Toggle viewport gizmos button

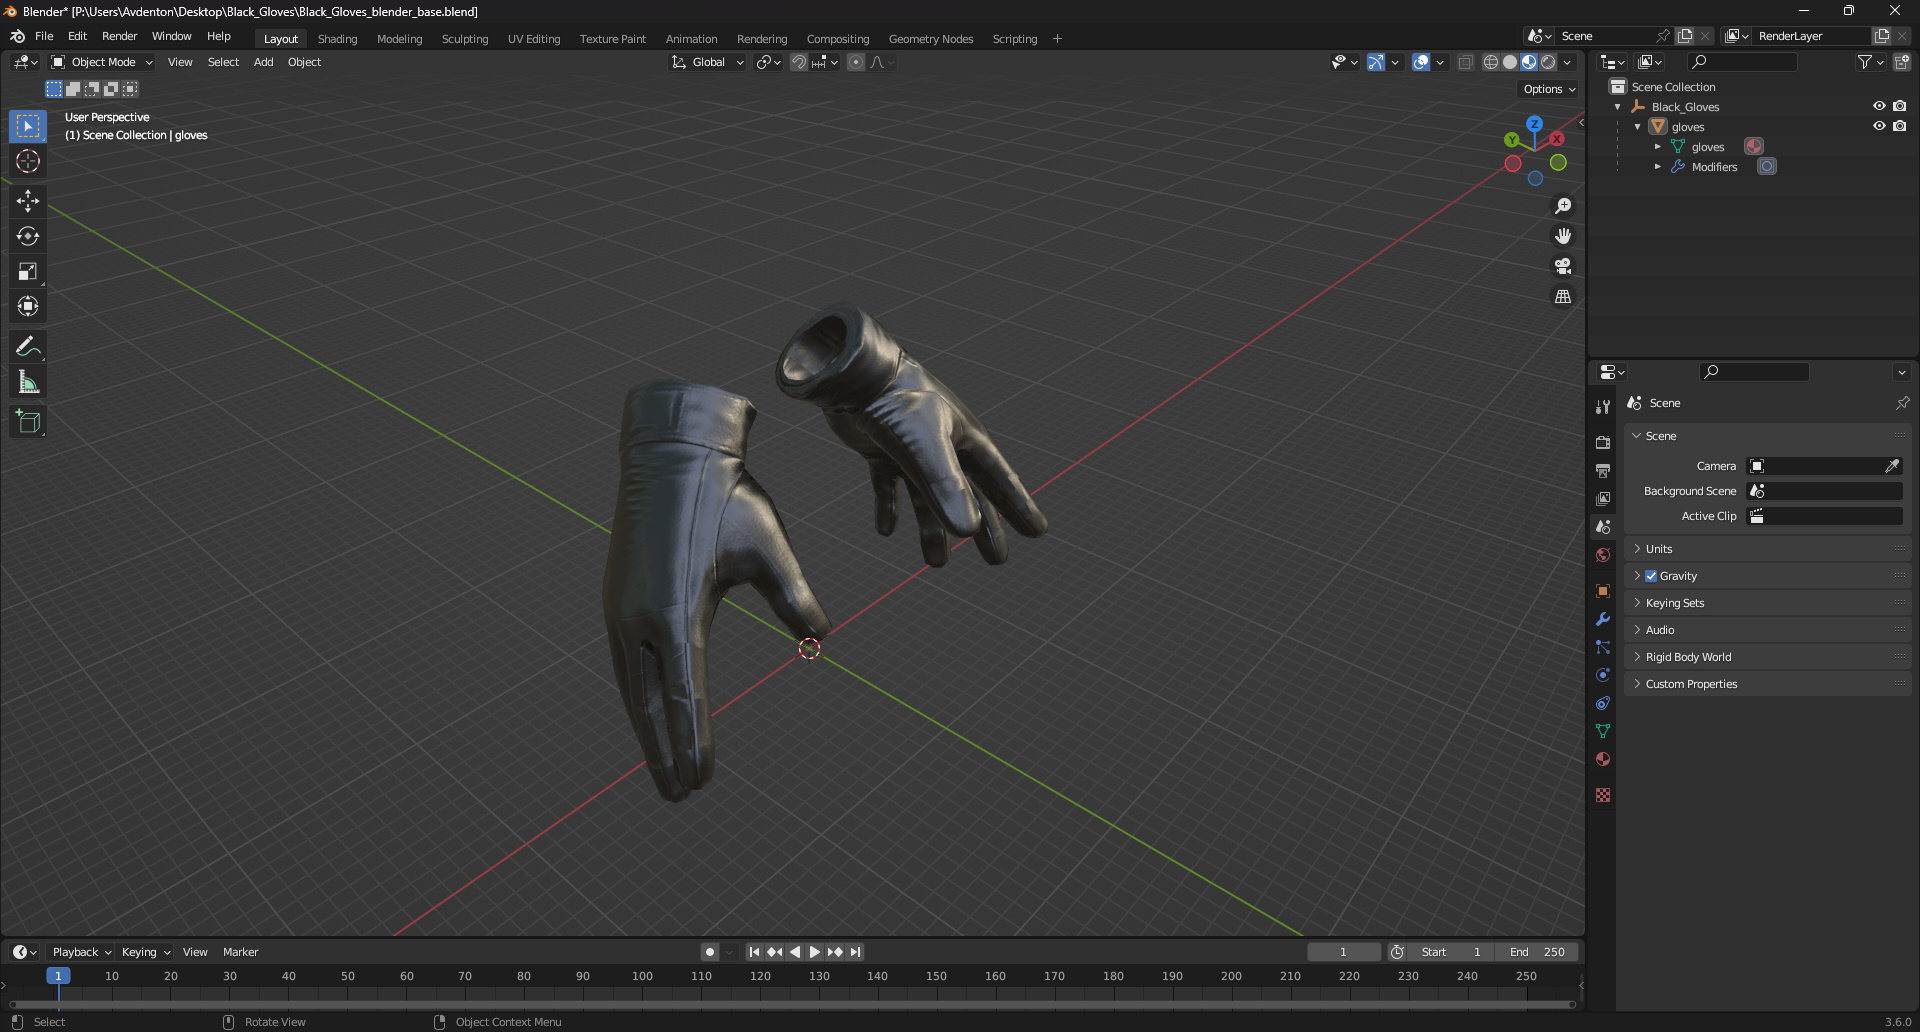pyautogui.click(x=1376, y=62)
